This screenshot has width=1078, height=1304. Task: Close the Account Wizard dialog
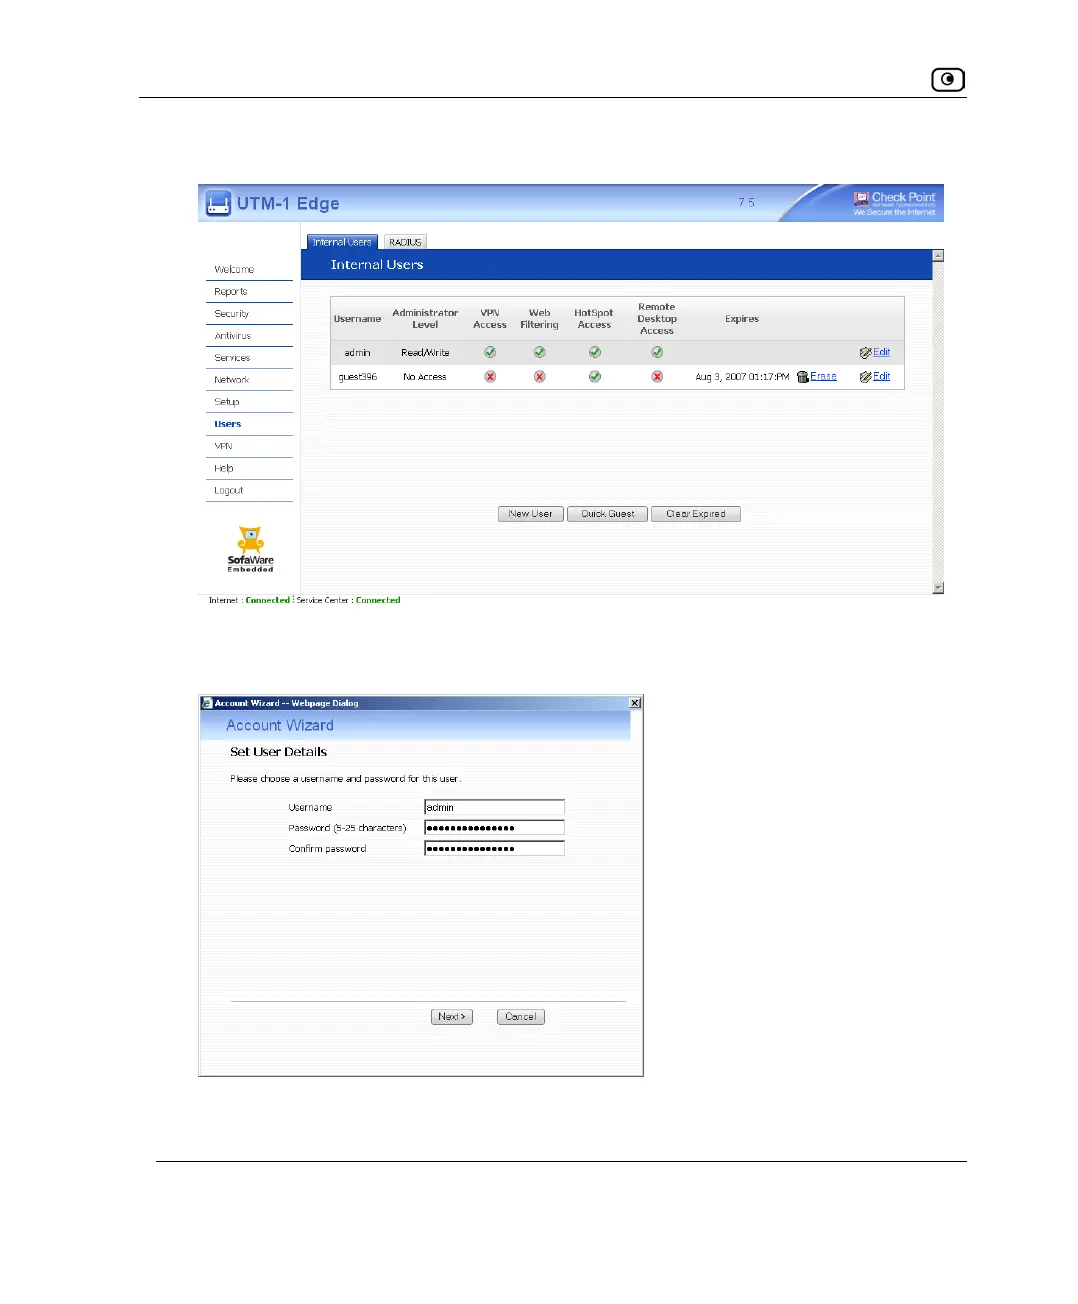pyautogui.click(x=635, y=703)
